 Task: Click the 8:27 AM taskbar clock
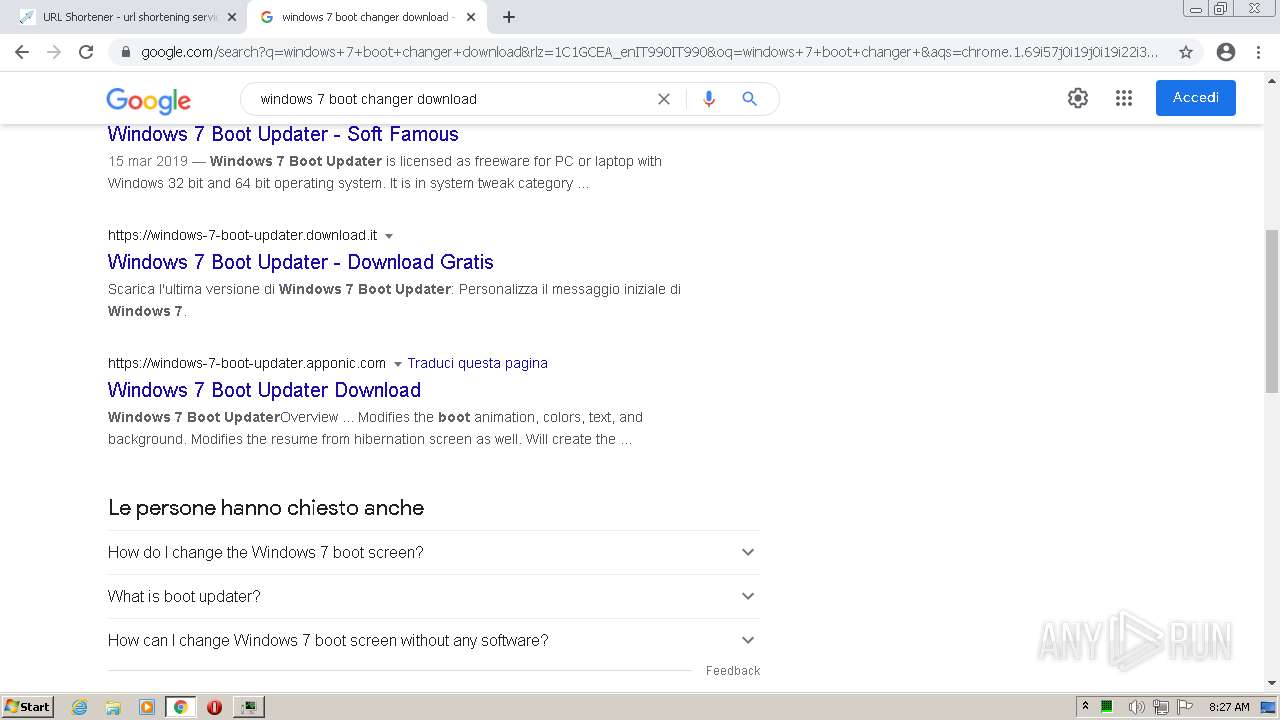pyautogui.click(x=1229, y=707)
